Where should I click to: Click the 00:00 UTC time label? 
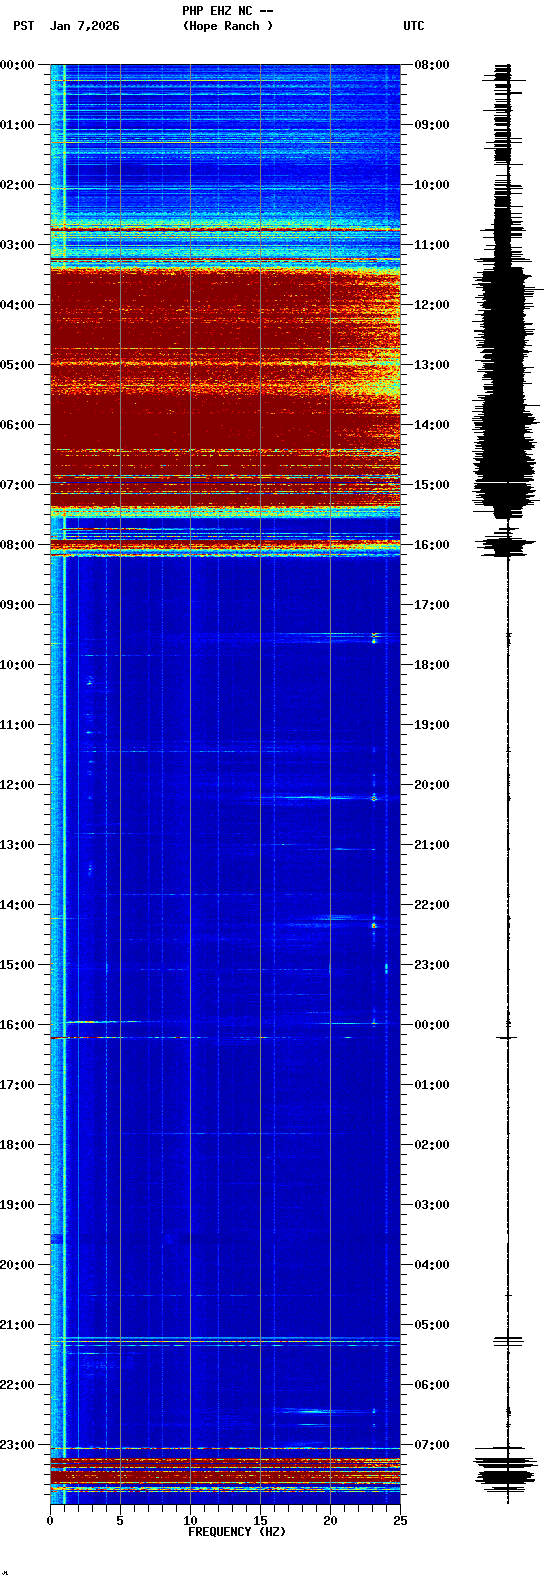pyautogui.click(x=431, y=1025)
